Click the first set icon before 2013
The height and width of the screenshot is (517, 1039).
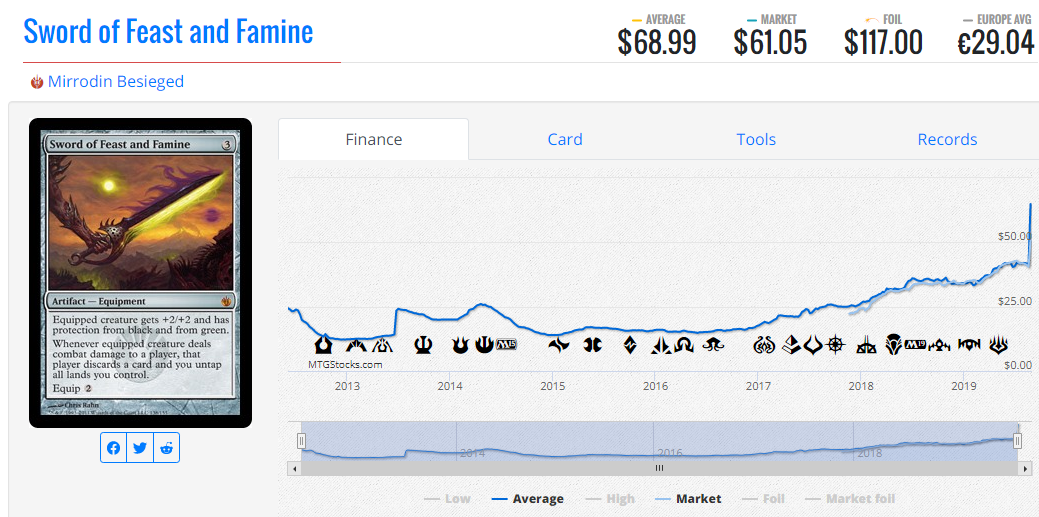pyautogui.click(x=322, y=345)
